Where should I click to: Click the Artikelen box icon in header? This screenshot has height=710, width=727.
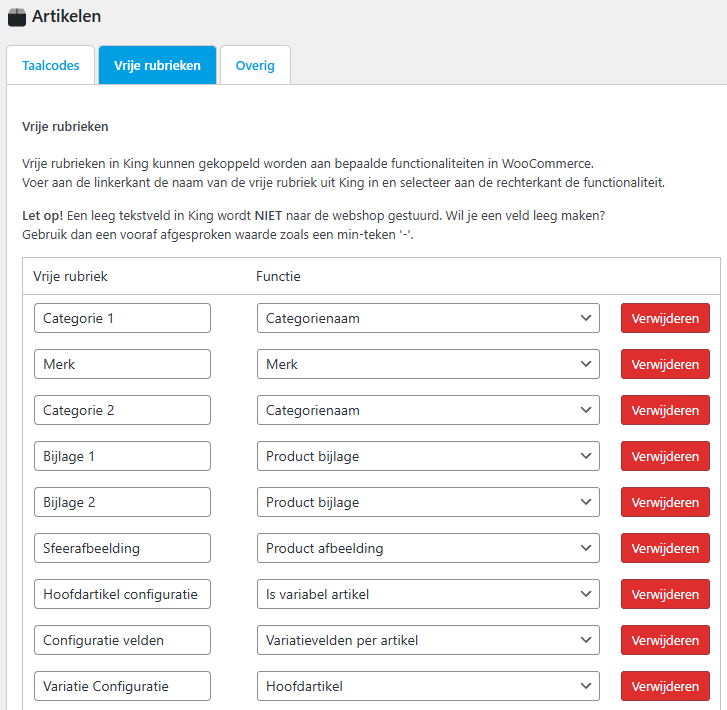click(16, 17)
